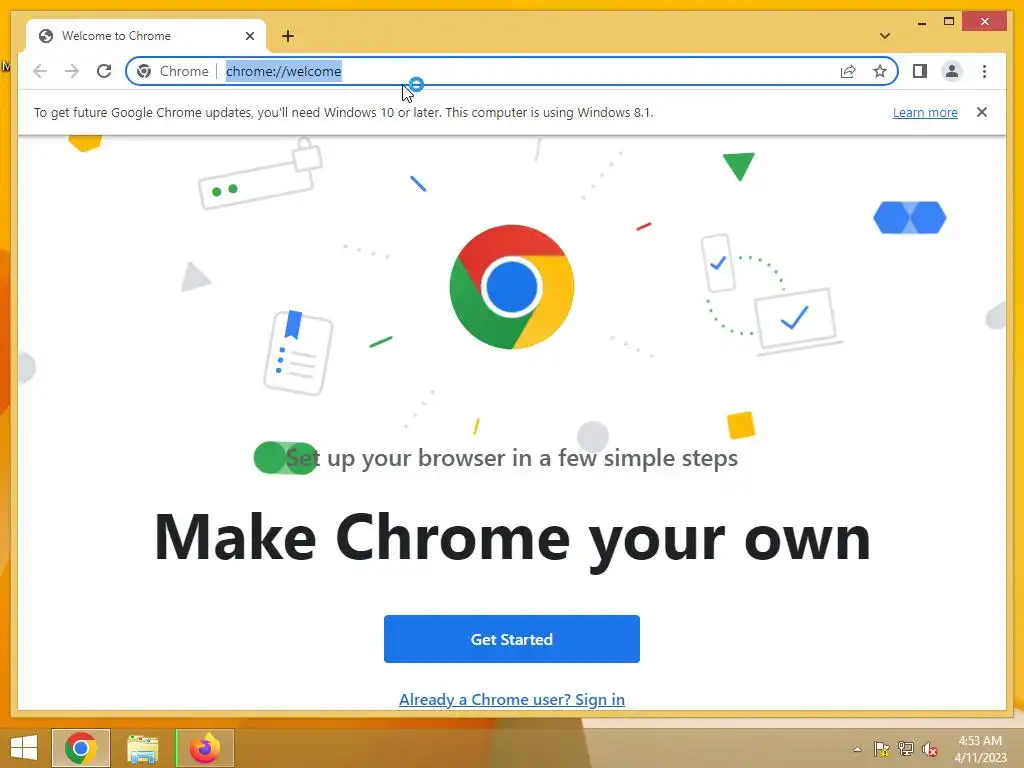1024x768 pixels.
Task: Open the profile avatar menu
Action: (952, 71)
